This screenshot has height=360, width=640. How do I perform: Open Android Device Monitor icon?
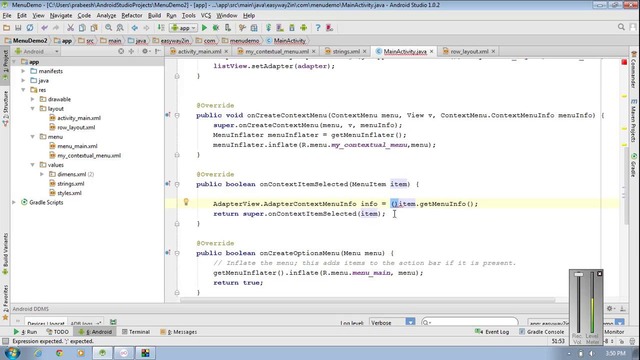[304, 28]
